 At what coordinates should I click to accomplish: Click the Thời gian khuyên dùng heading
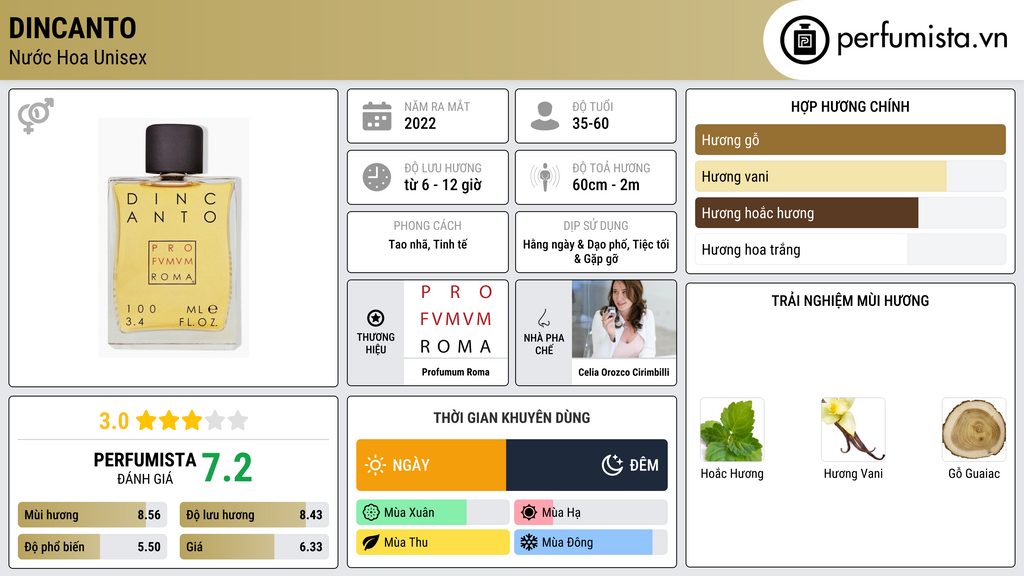(x=512, y=417)
